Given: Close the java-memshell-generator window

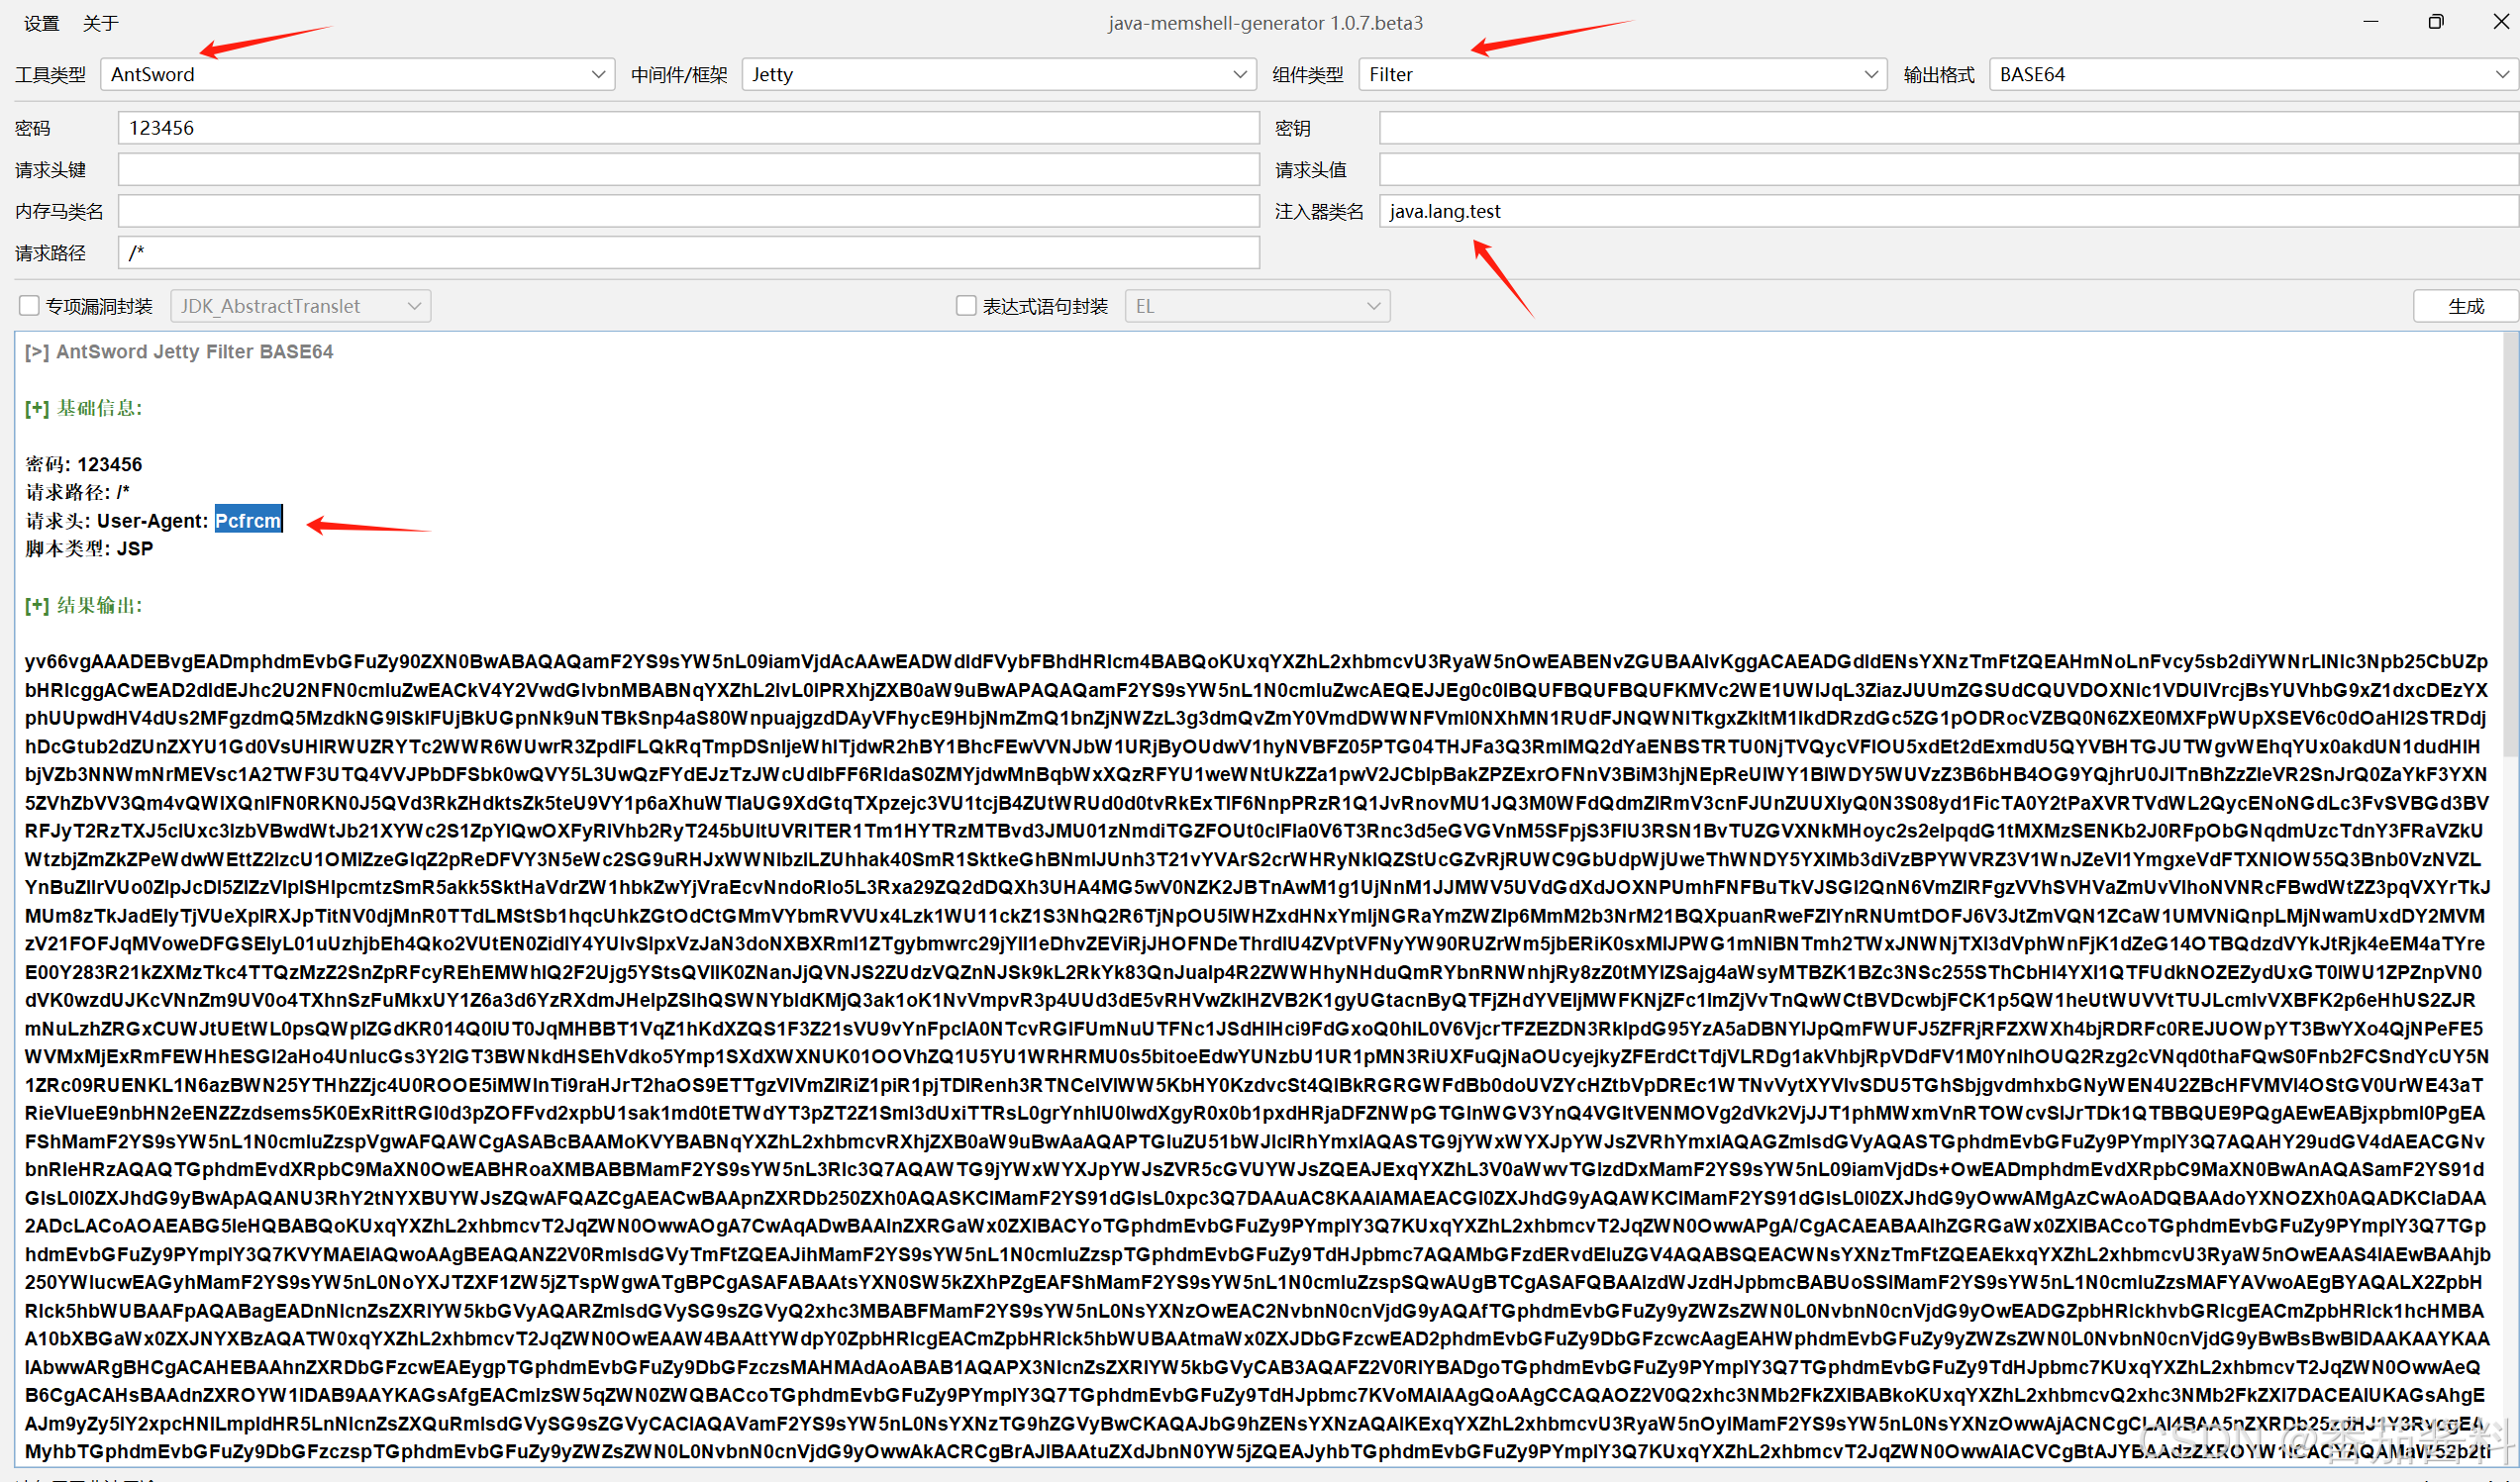Looking at the screenshot, I should point(2500,22).
